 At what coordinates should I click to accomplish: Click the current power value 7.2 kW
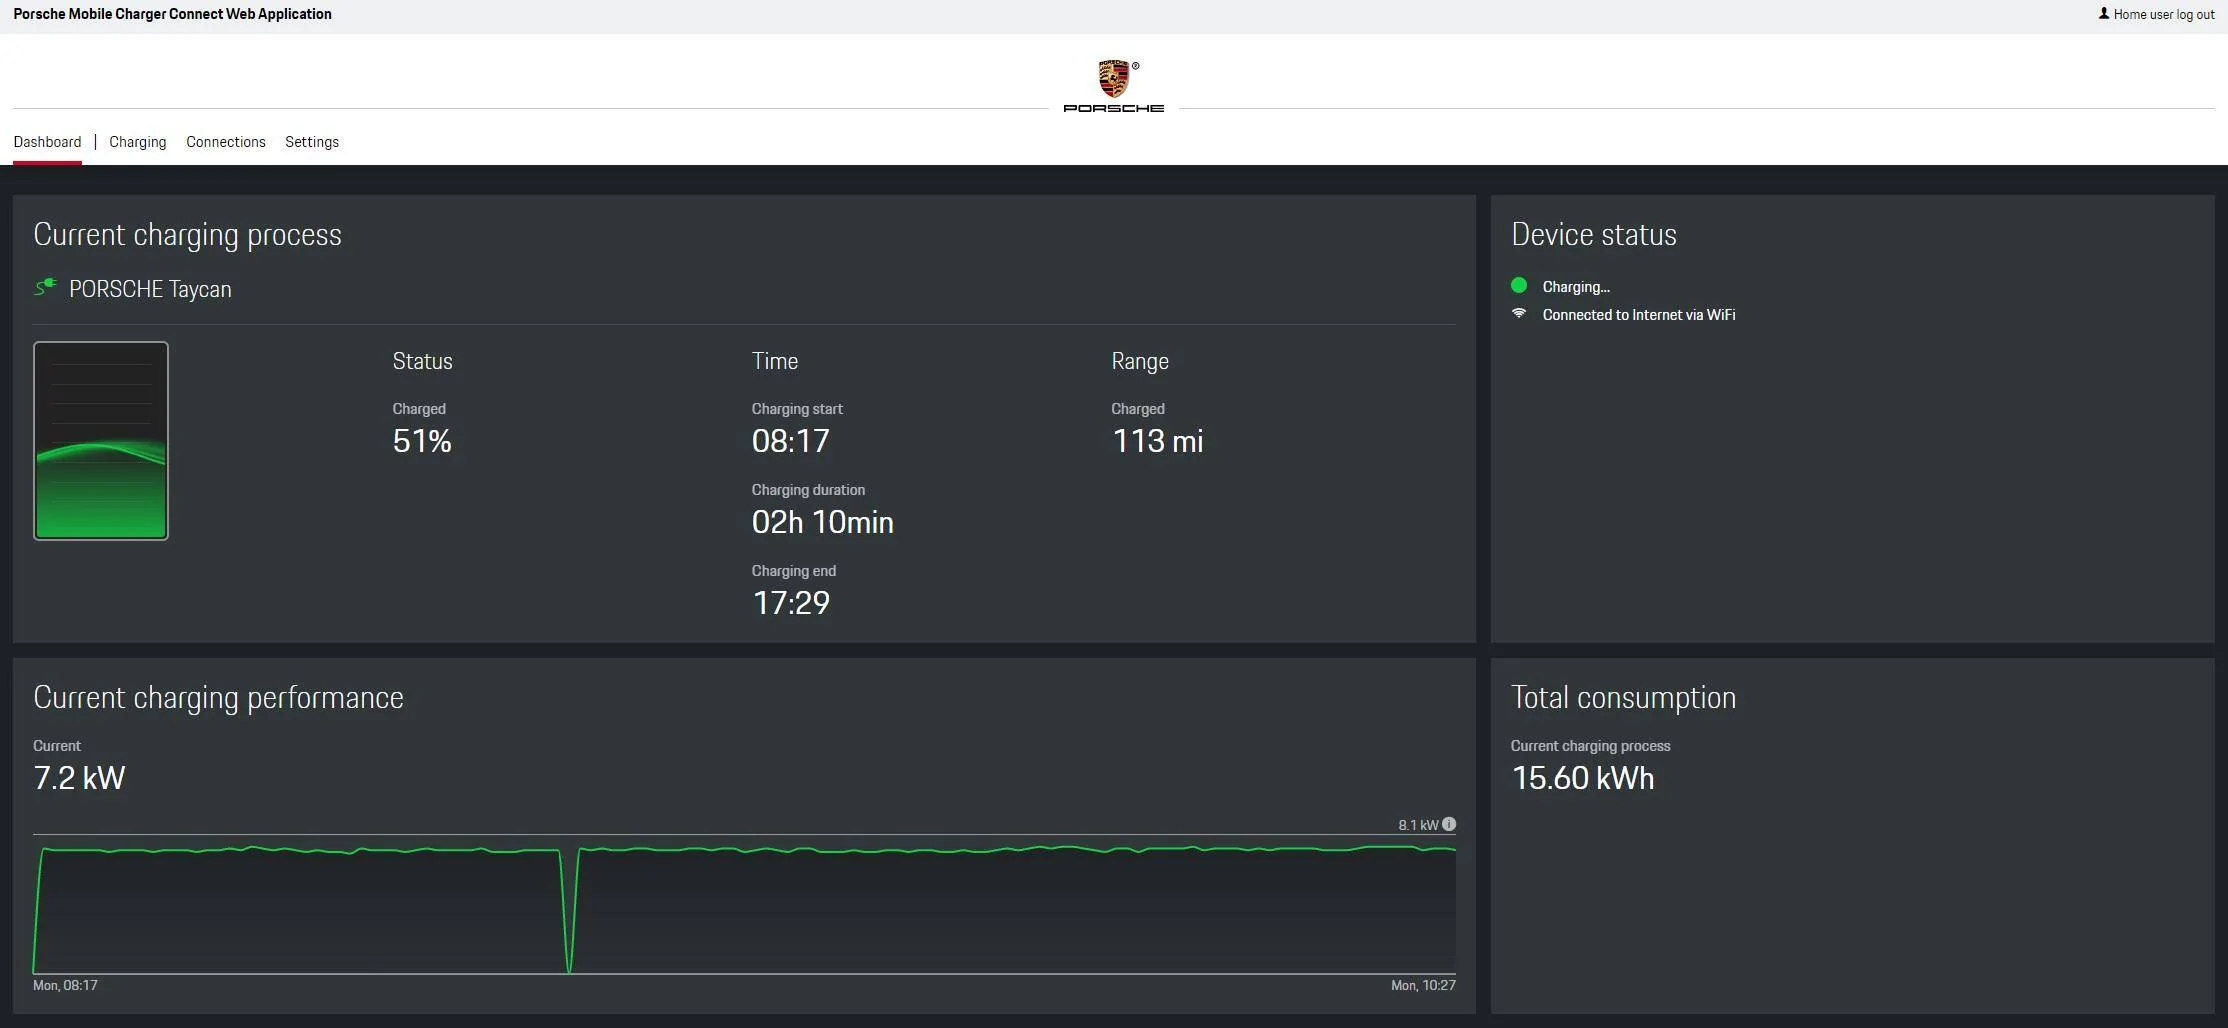79,778
